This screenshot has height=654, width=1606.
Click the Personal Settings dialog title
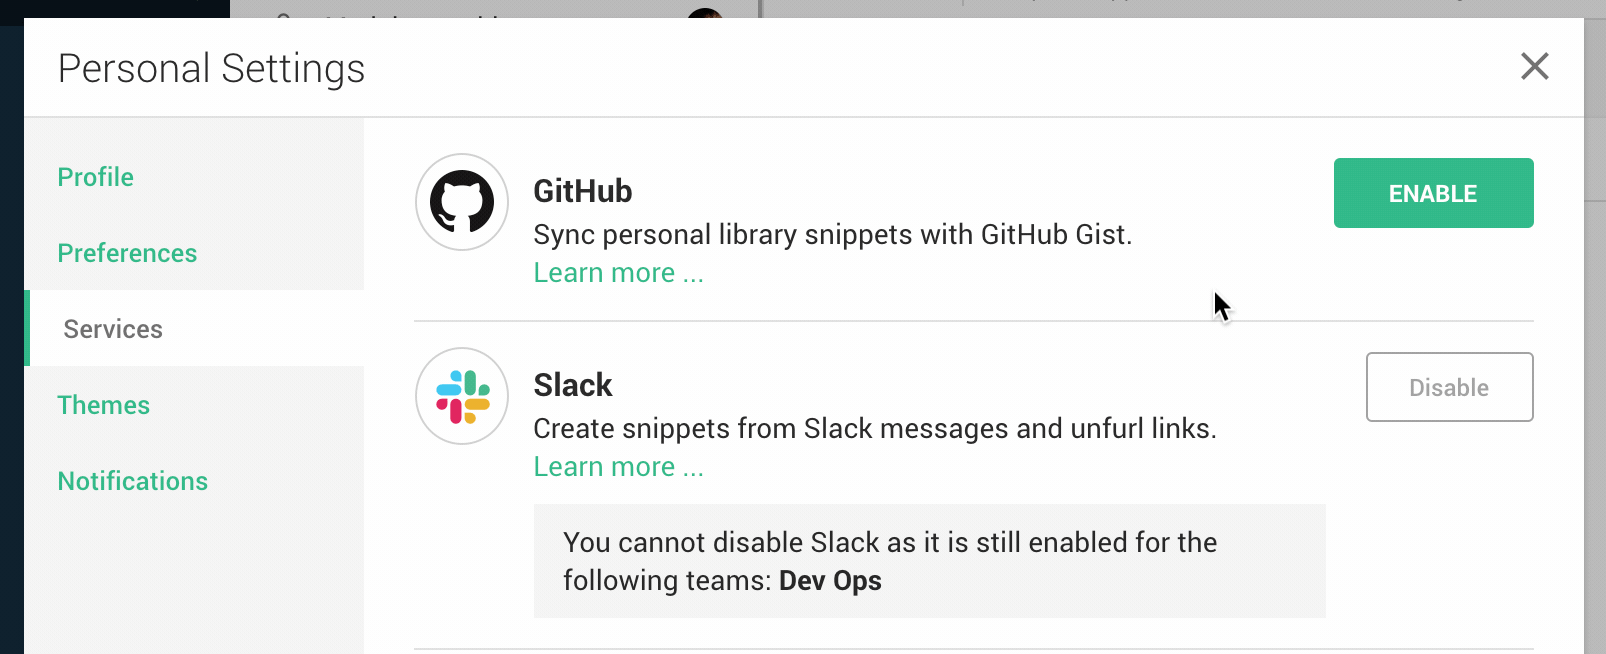point(210,68)
